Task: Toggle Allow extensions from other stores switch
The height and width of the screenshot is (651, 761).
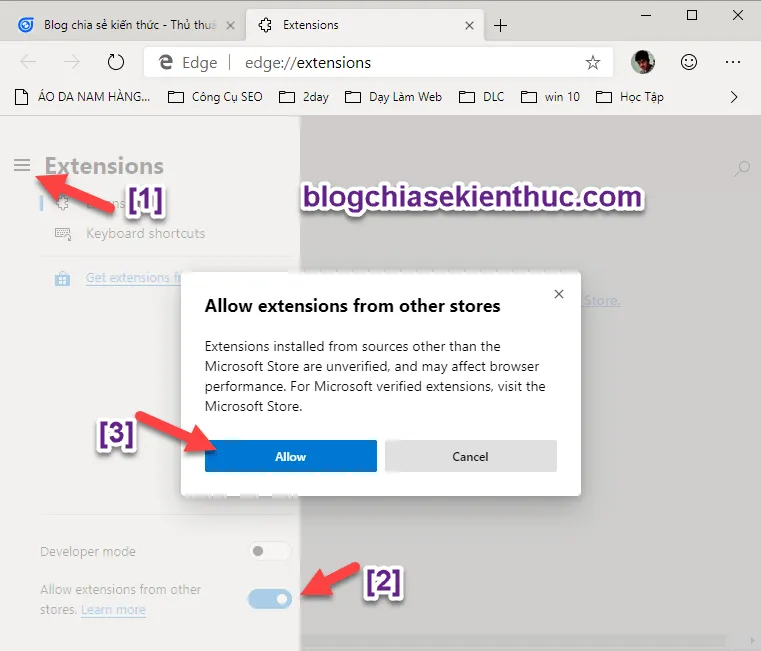Action: tap(270, 599)
